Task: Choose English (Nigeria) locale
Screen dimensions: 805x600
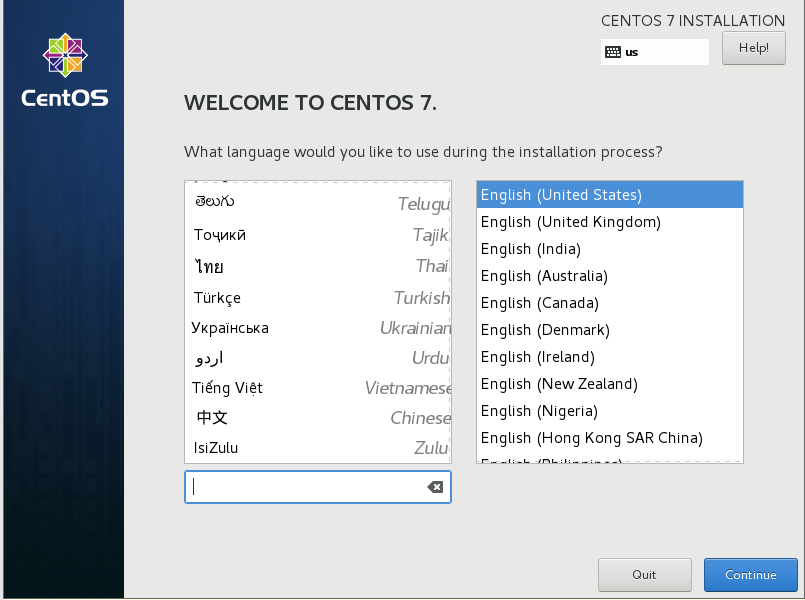Action: point(609,411)
